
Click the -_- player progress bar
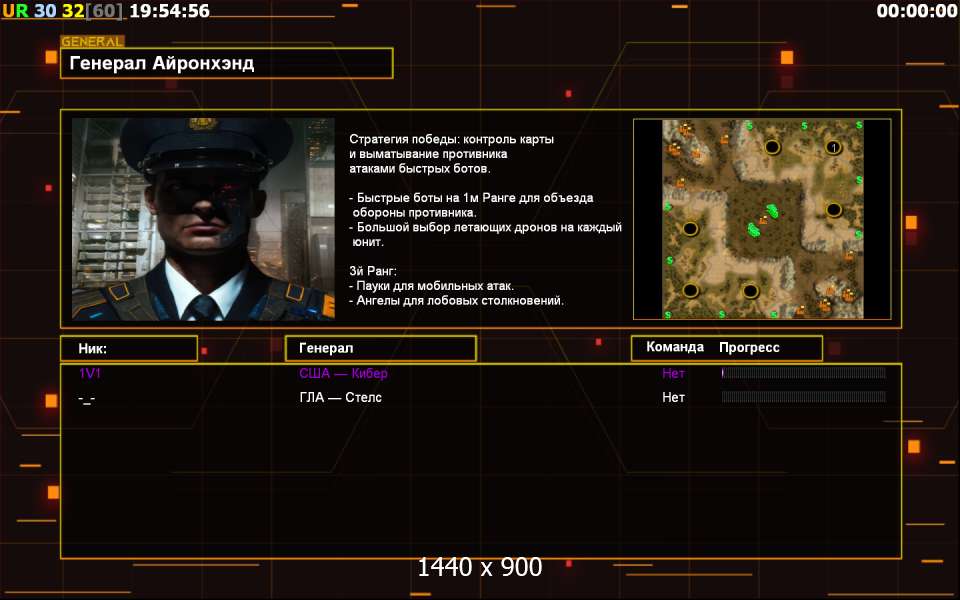pyautogui.click(x=803, y=397)
